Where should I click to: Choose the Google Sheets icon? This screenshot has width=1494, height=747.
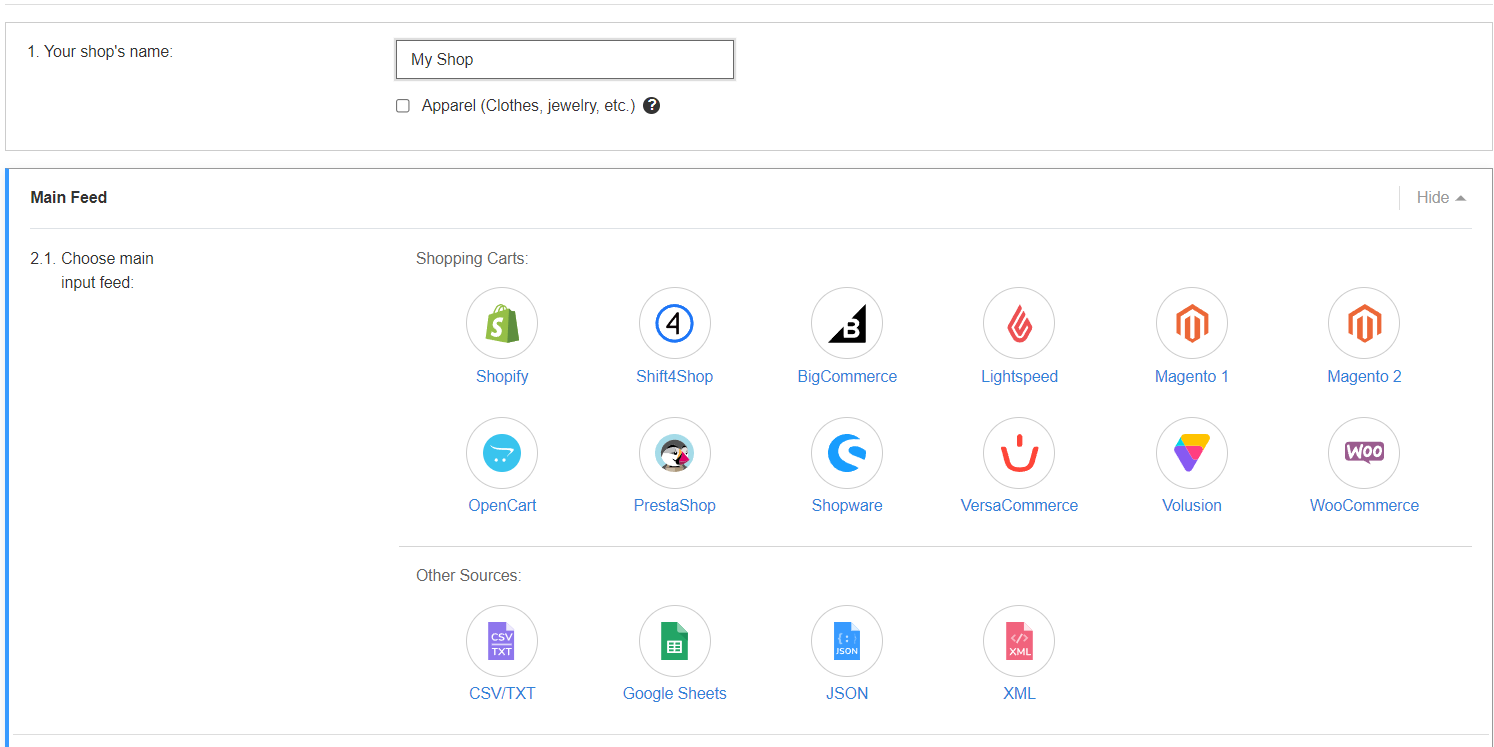click(675, 641)
